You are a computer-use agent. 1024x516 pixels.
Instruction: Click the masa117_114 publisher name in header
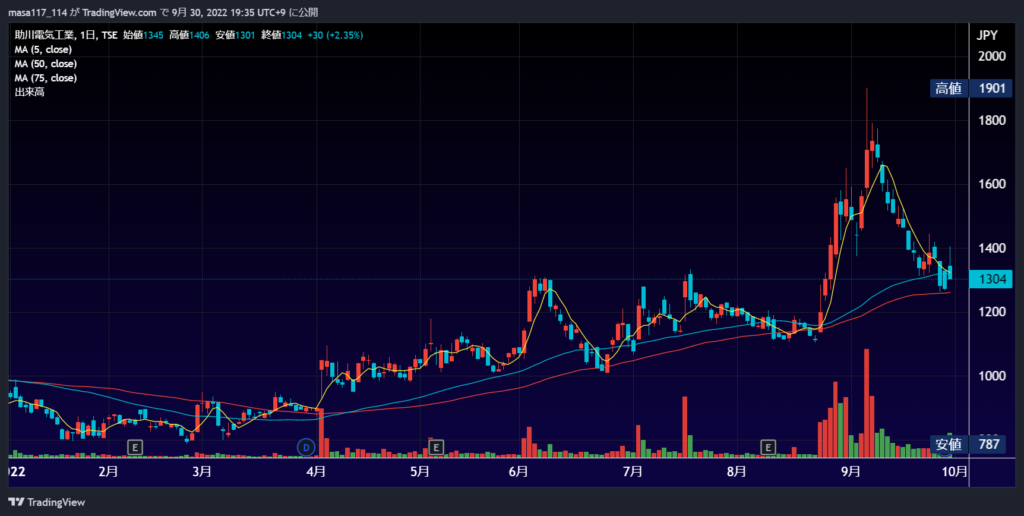(x=37, y=12)
